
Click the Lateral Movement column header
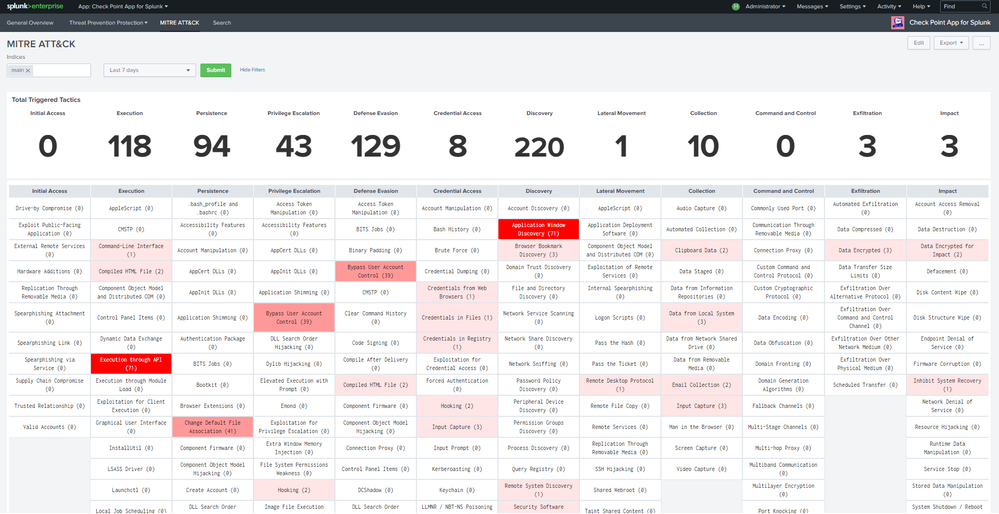tap(621, 190)
